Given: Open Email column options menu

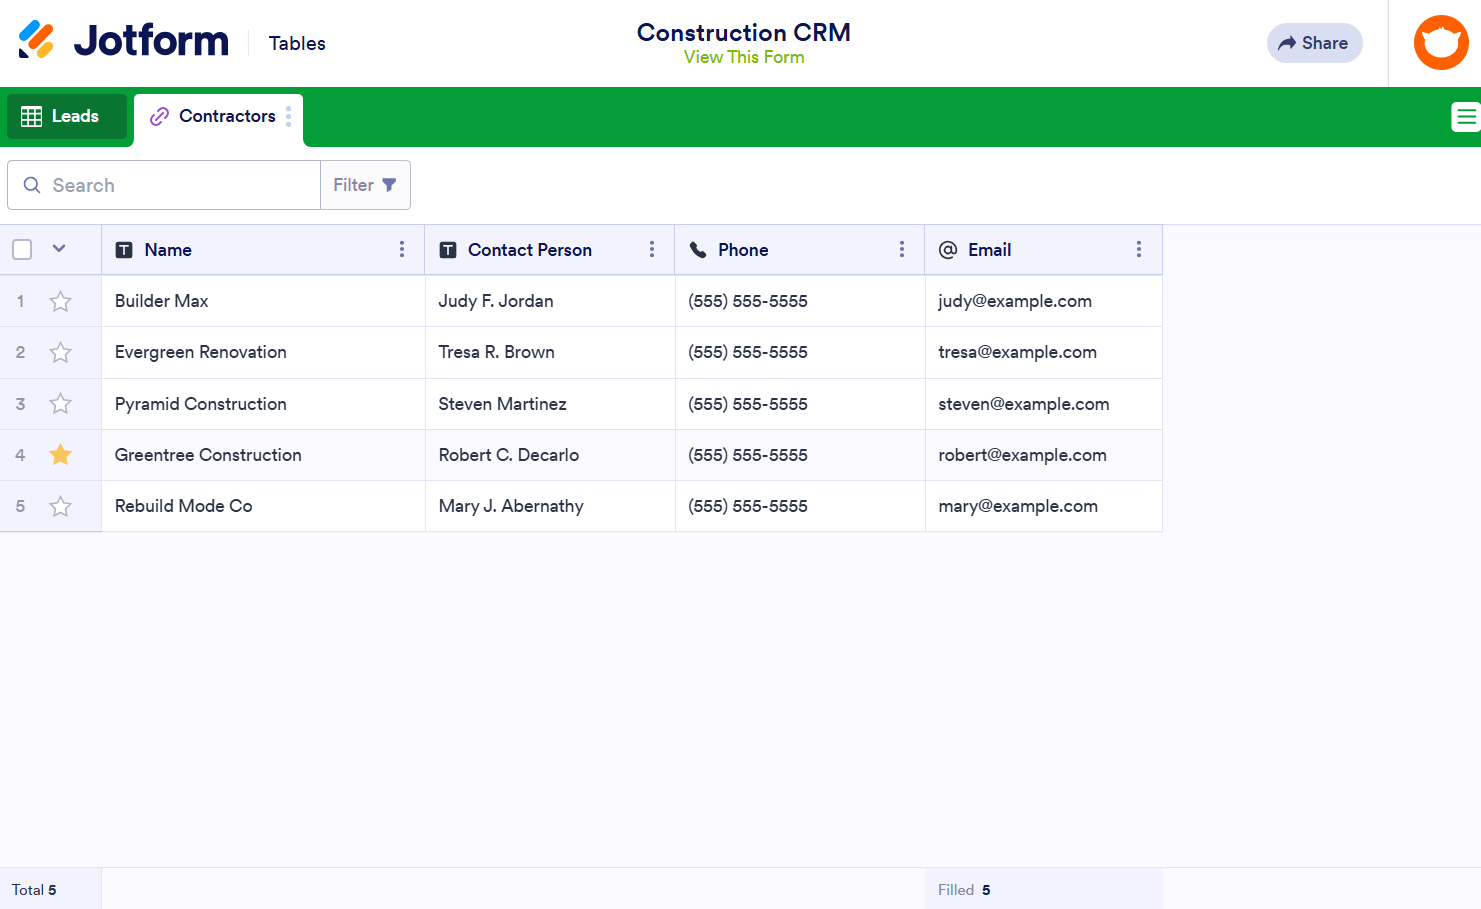Looking at the screenshot, I should [x=1139, y=250].
